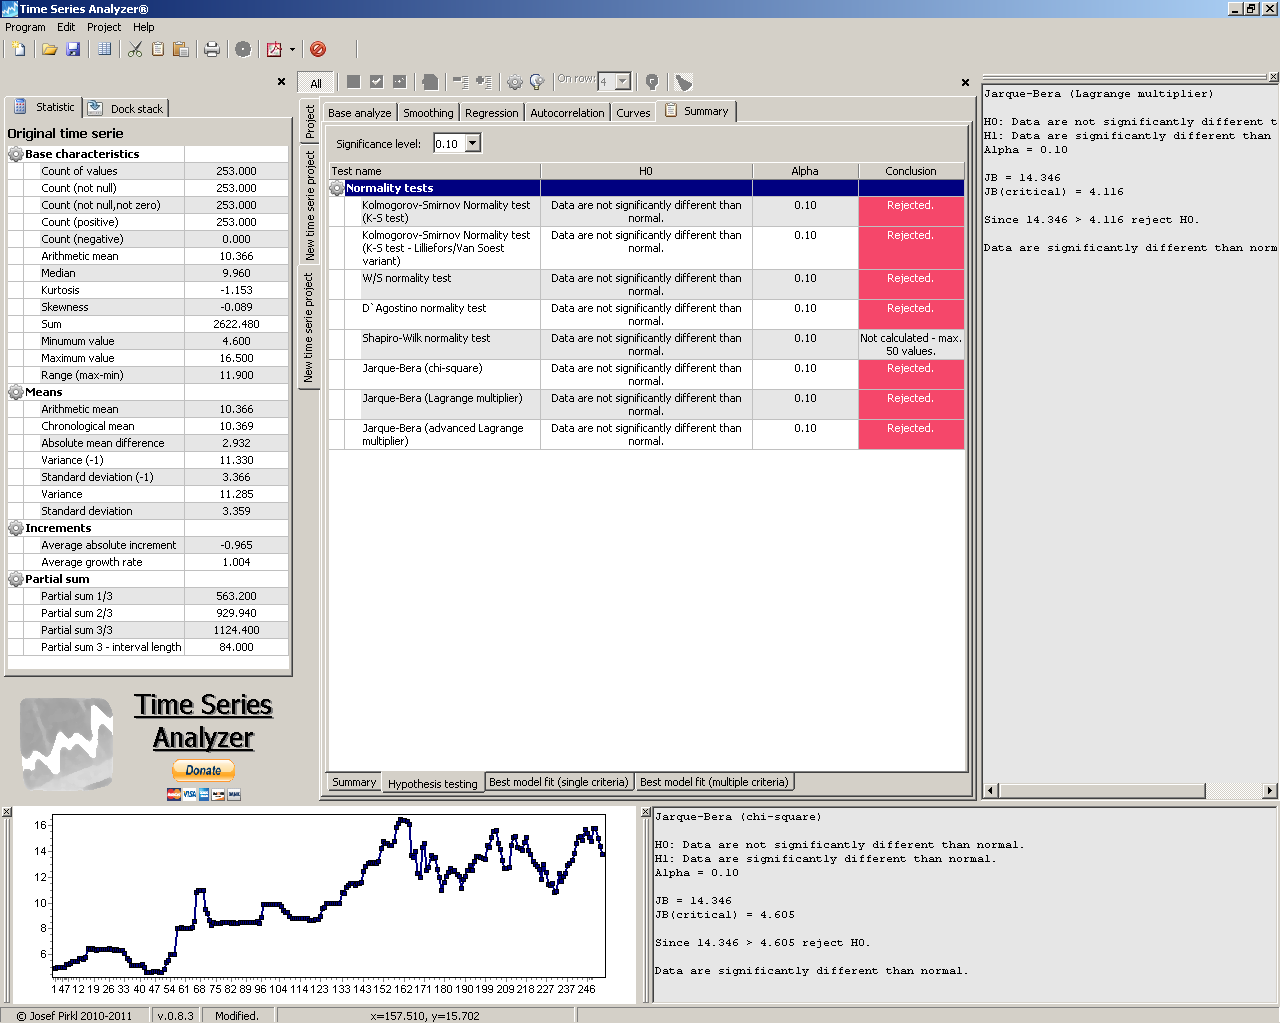This screenshot has height=1024, width=1280.
Task: Close the Statistic side panel
Action: click(x=281, y=82)
